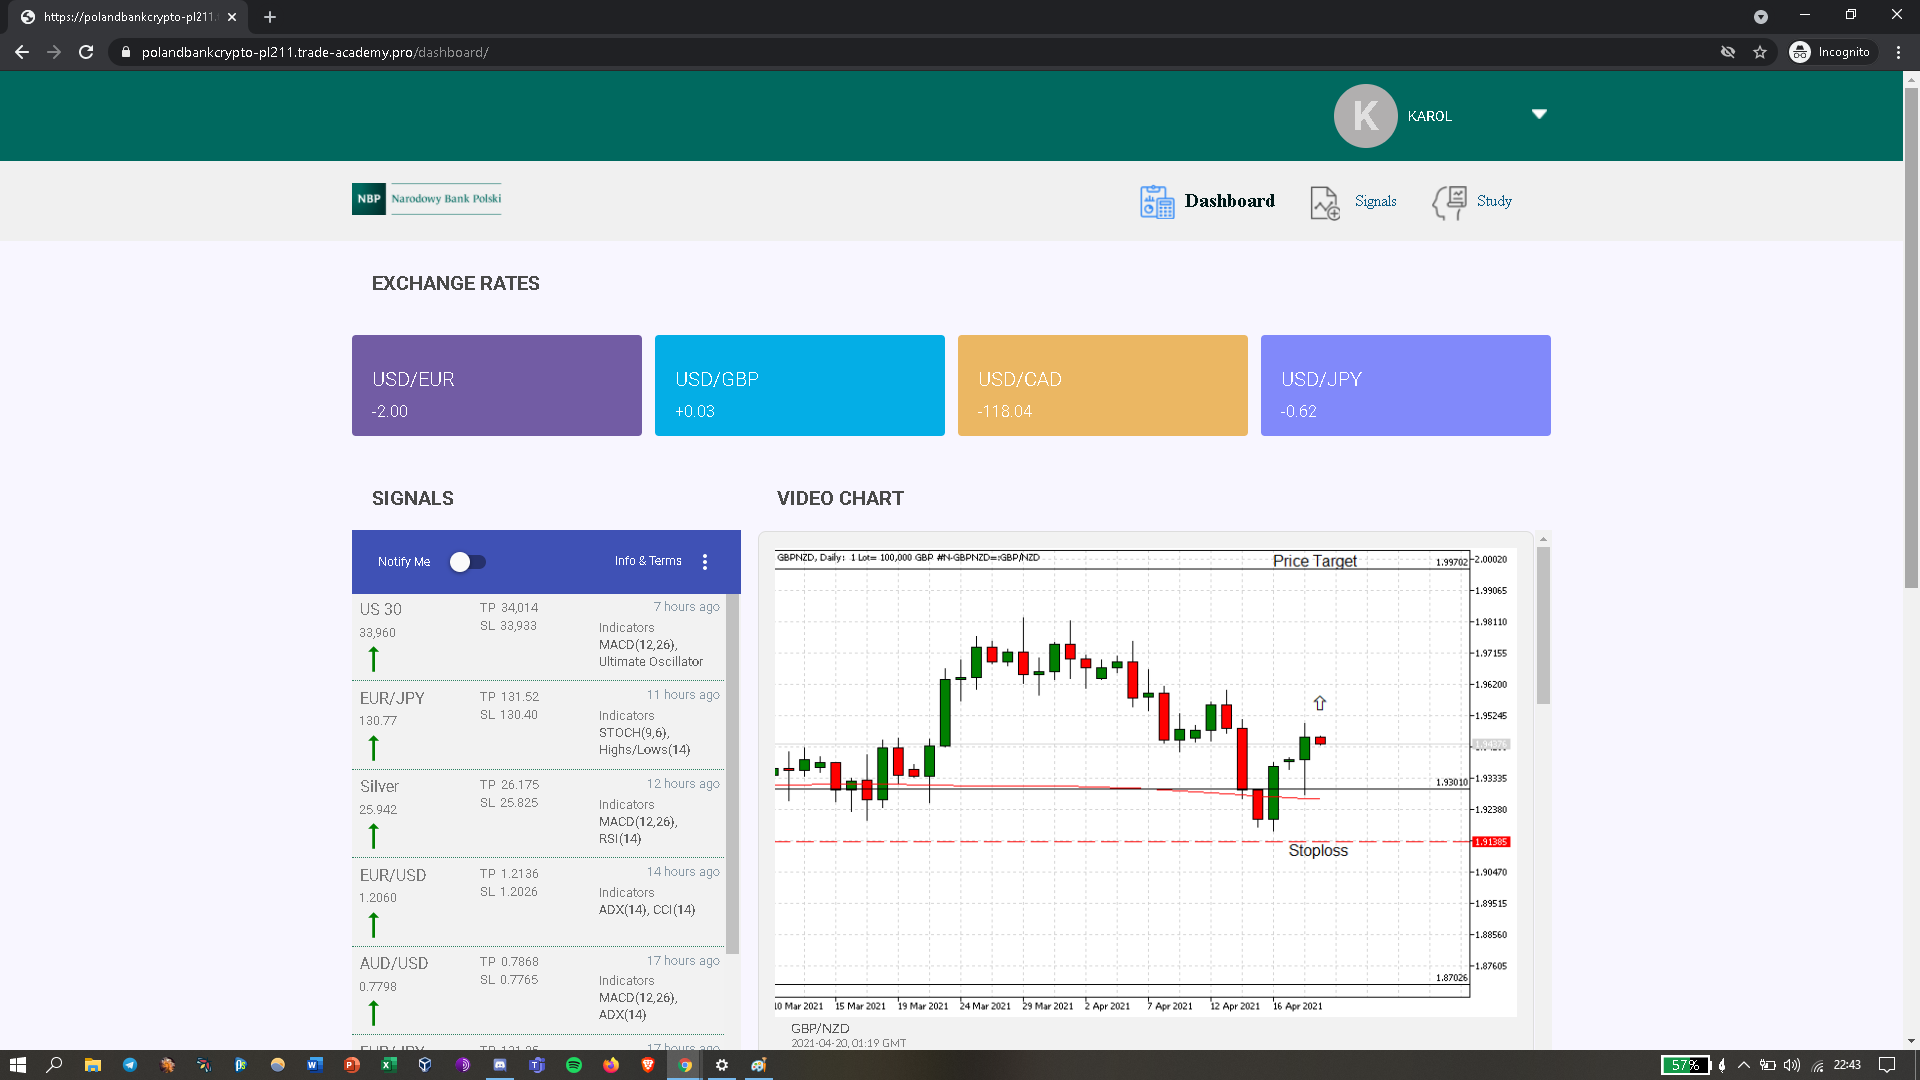Open Spotify from the taskbar
The image size is (1920, 1080).
(x=574, y=1065)
